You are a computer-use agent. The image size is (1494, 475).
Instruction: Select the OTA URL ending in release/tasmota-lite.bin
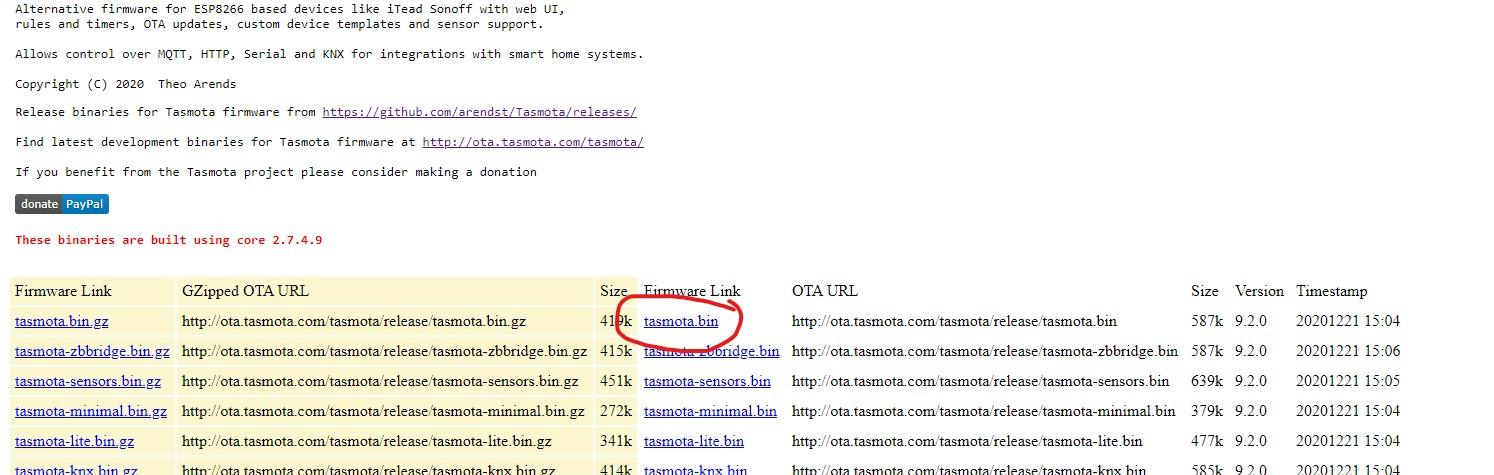[967, 441]
